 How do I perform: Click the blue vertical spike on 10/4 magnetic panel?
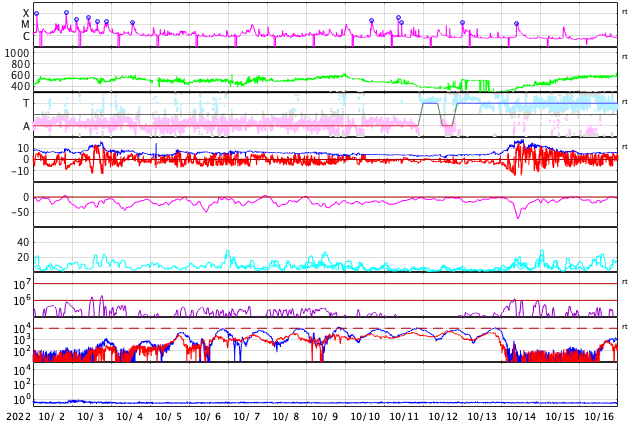tap(156, 150)
